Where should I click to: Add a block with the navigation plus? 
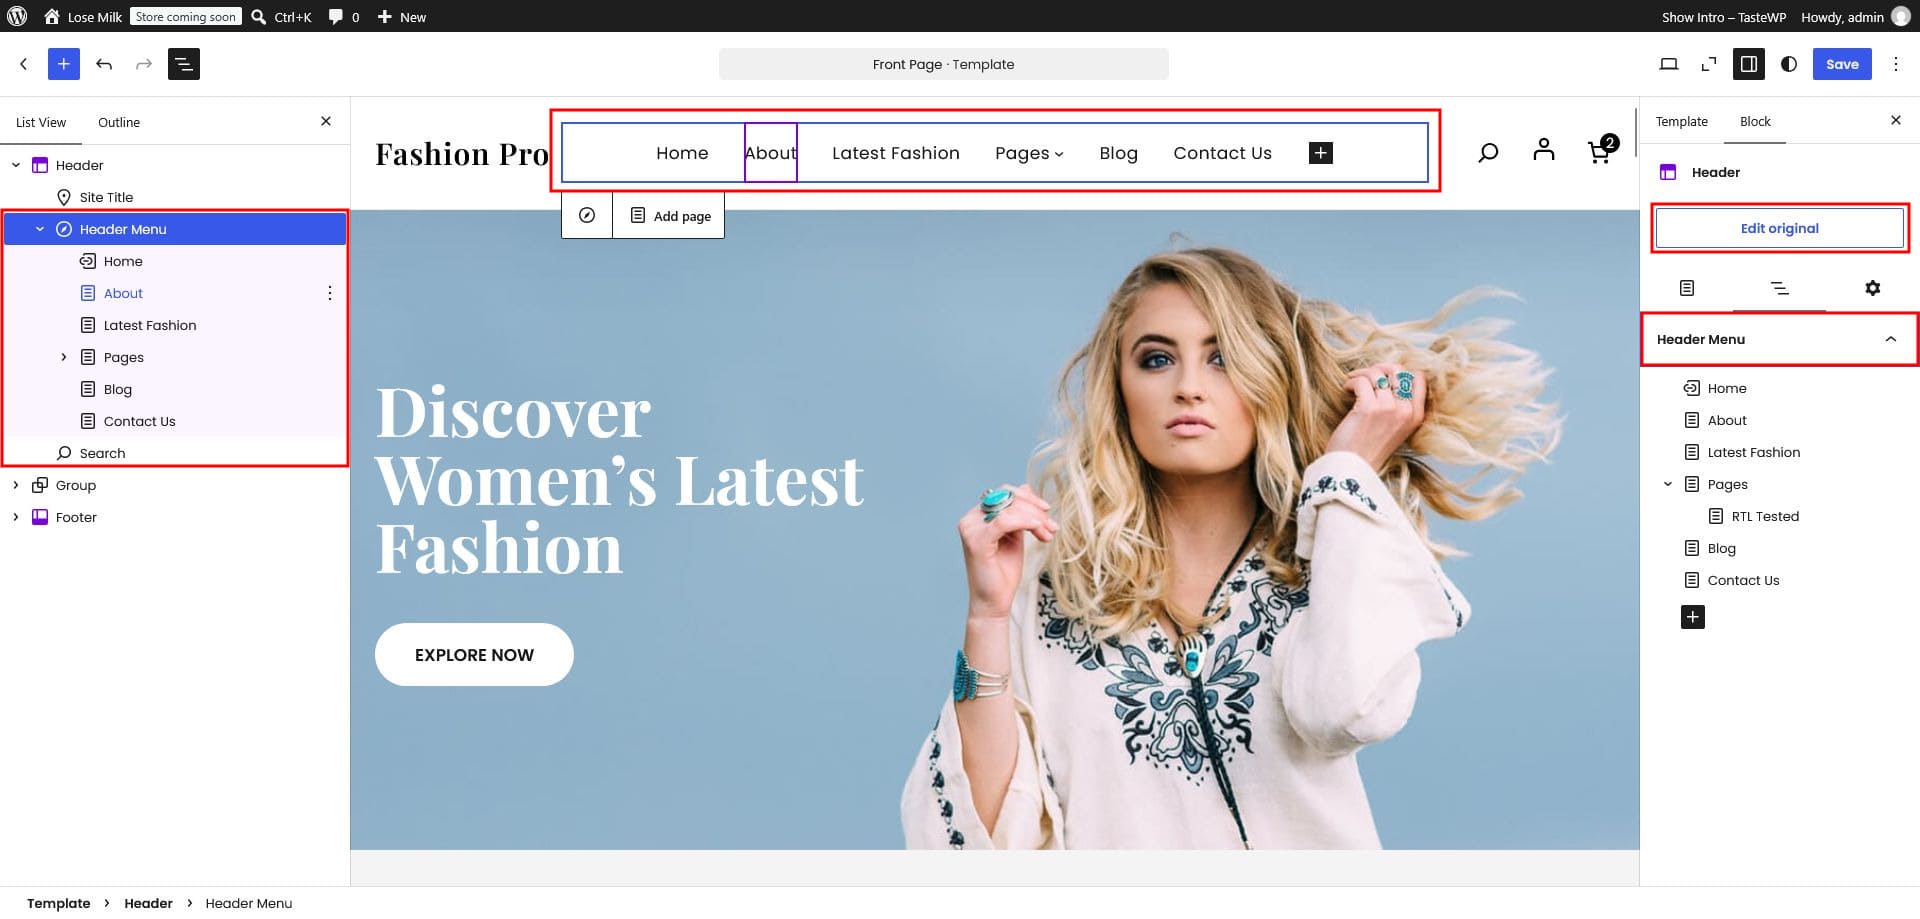tap(1320, 153)
